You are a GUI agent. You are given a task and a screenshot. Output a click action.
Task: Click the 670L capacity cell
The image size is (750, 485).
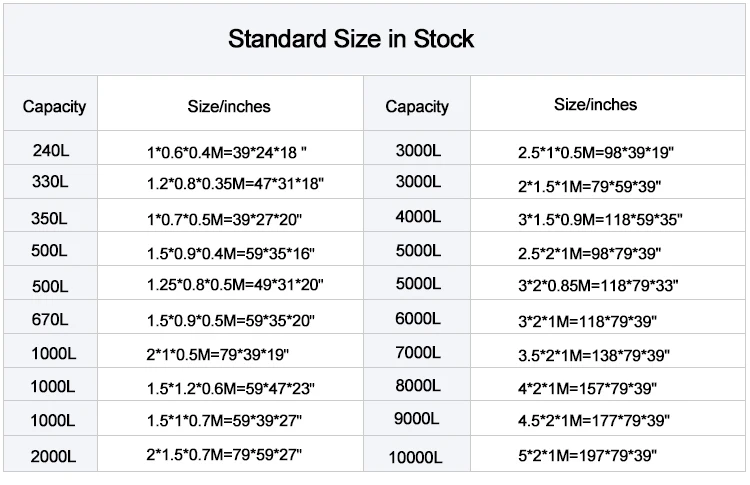[x=50, y=320]
